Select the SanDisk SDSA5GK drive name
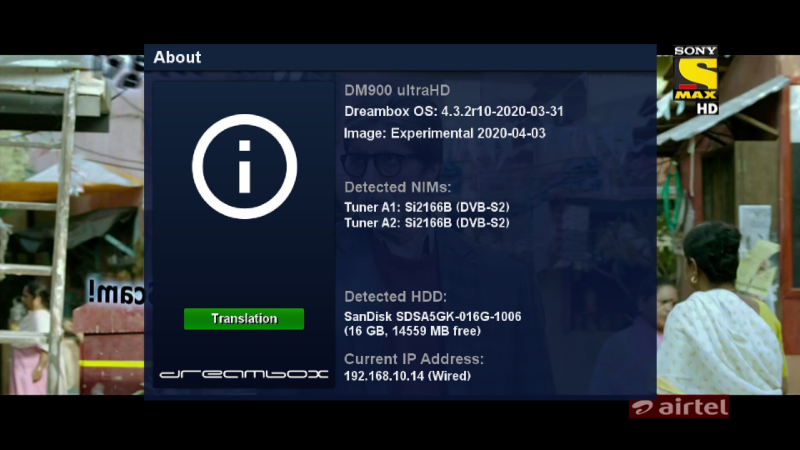The width and height of the screenshot is (800, 450). pos(432,317)
